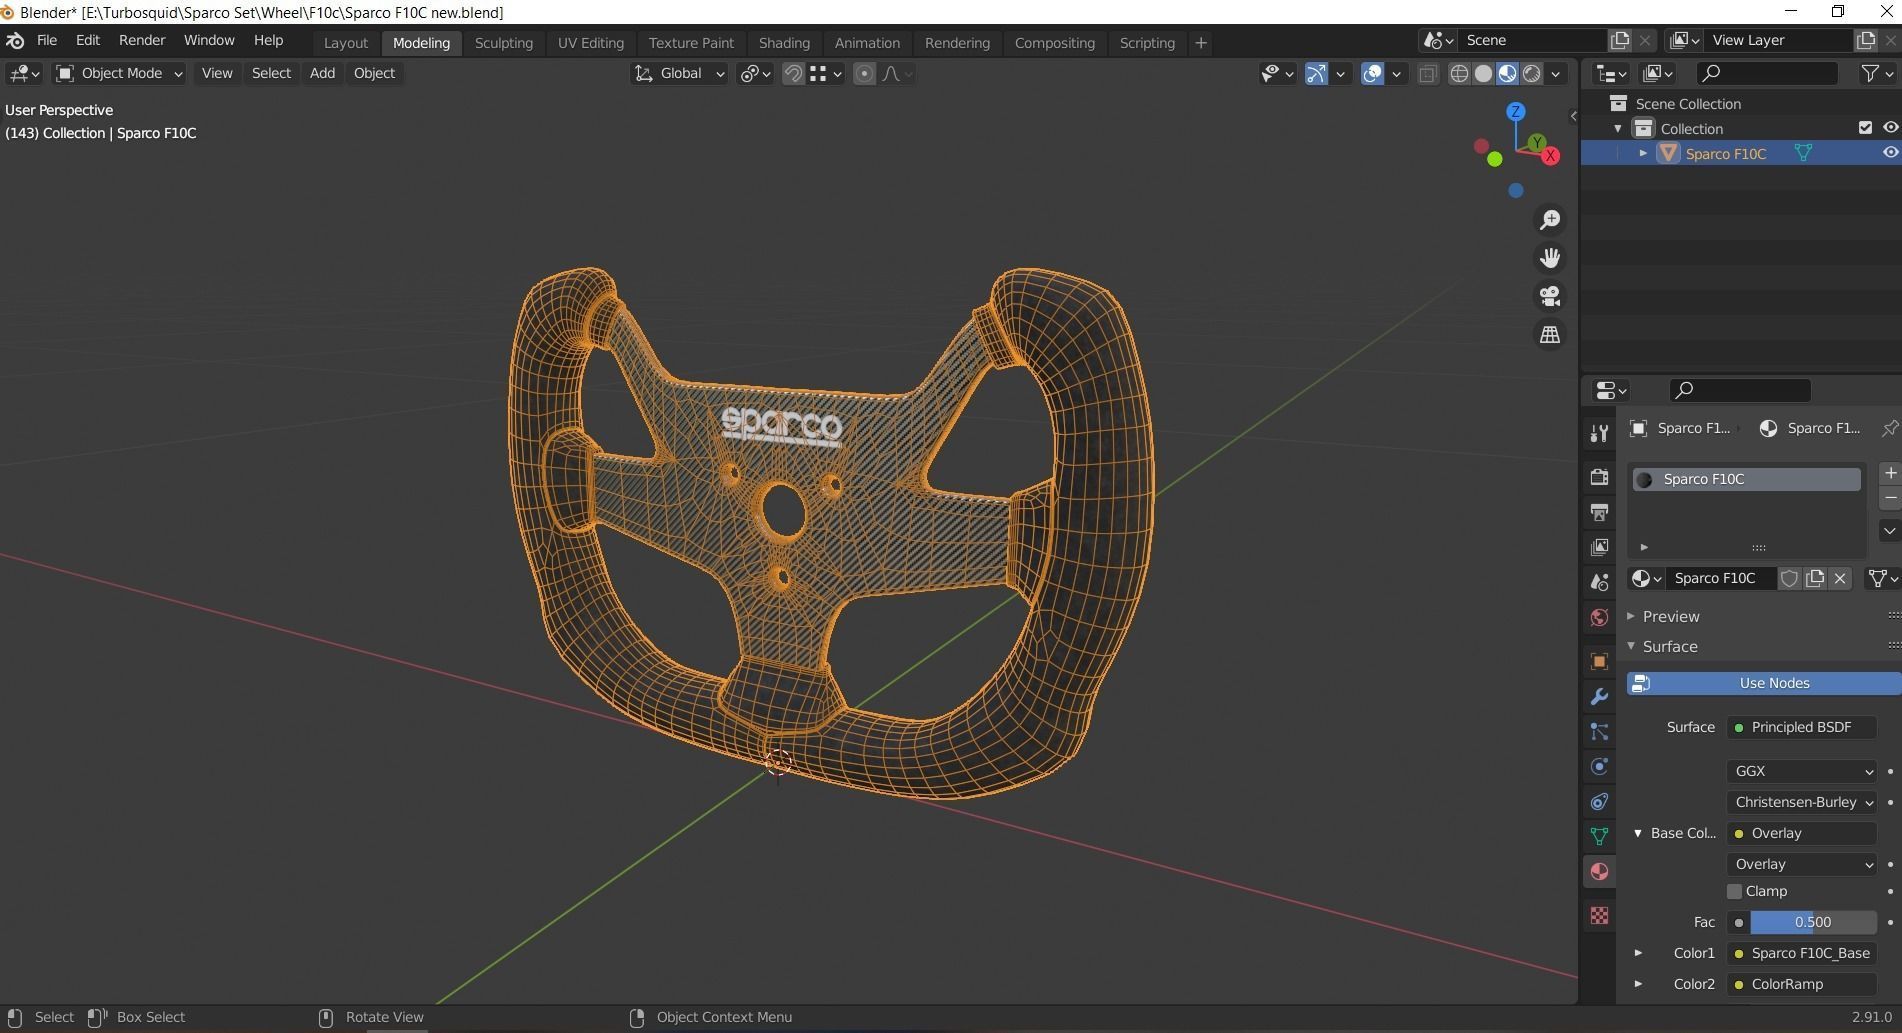Open the Particles properties tab

point(1599,732)
